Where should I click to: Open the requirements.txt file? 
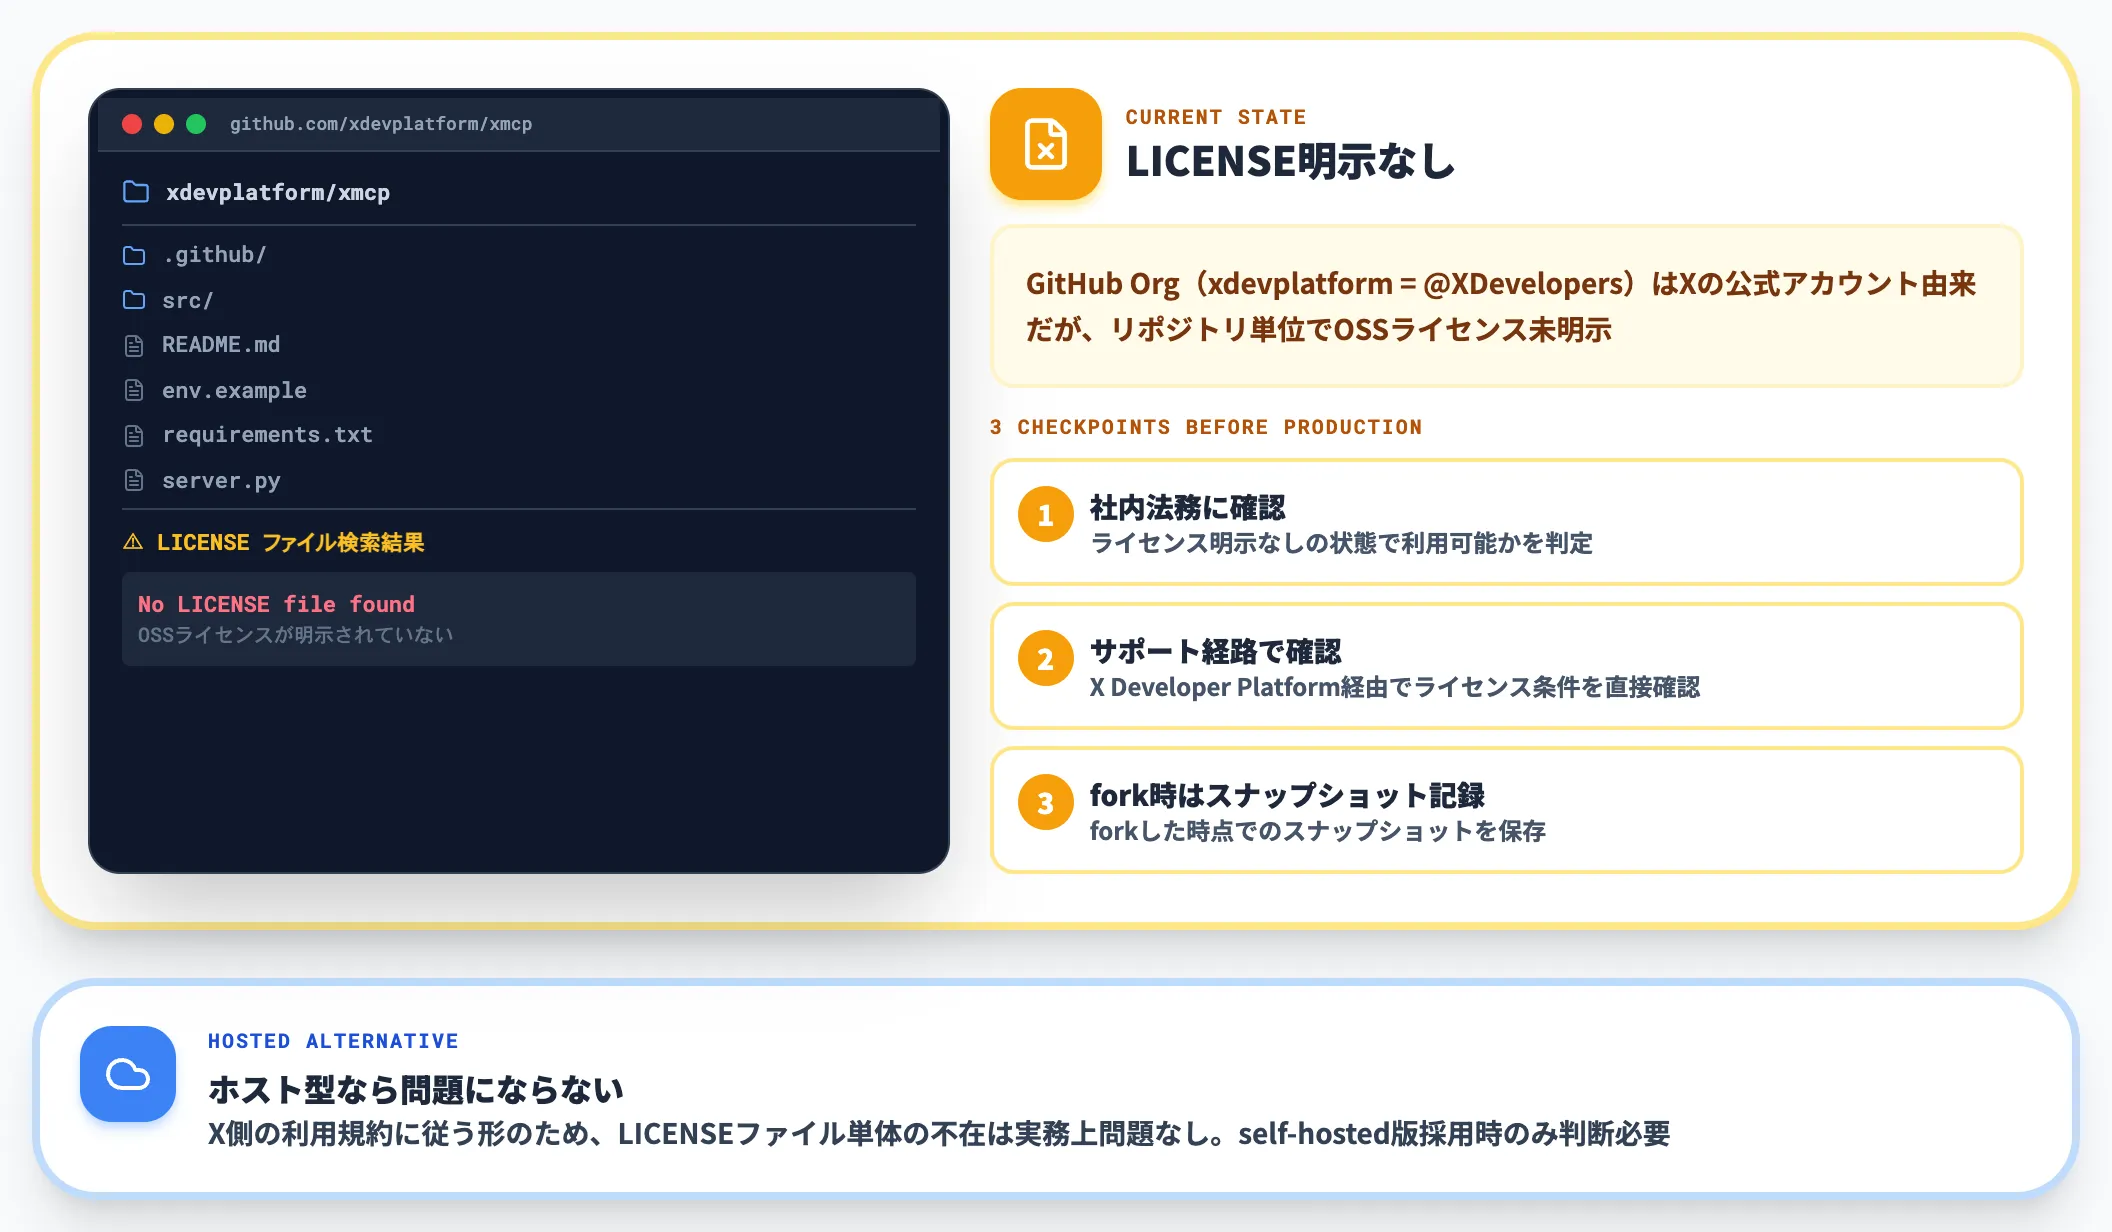click(519, 435)
